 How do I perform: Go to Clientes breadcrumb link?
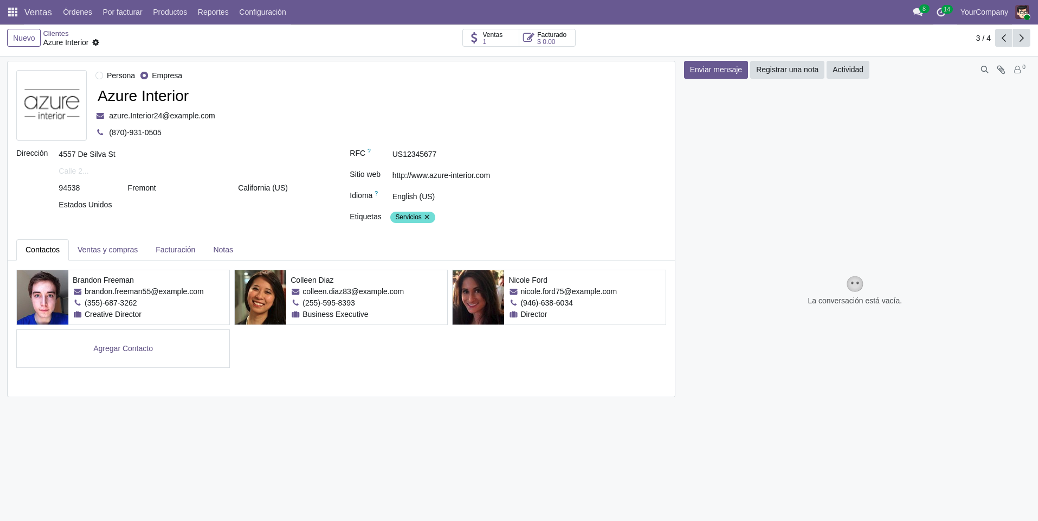[56, 34]
